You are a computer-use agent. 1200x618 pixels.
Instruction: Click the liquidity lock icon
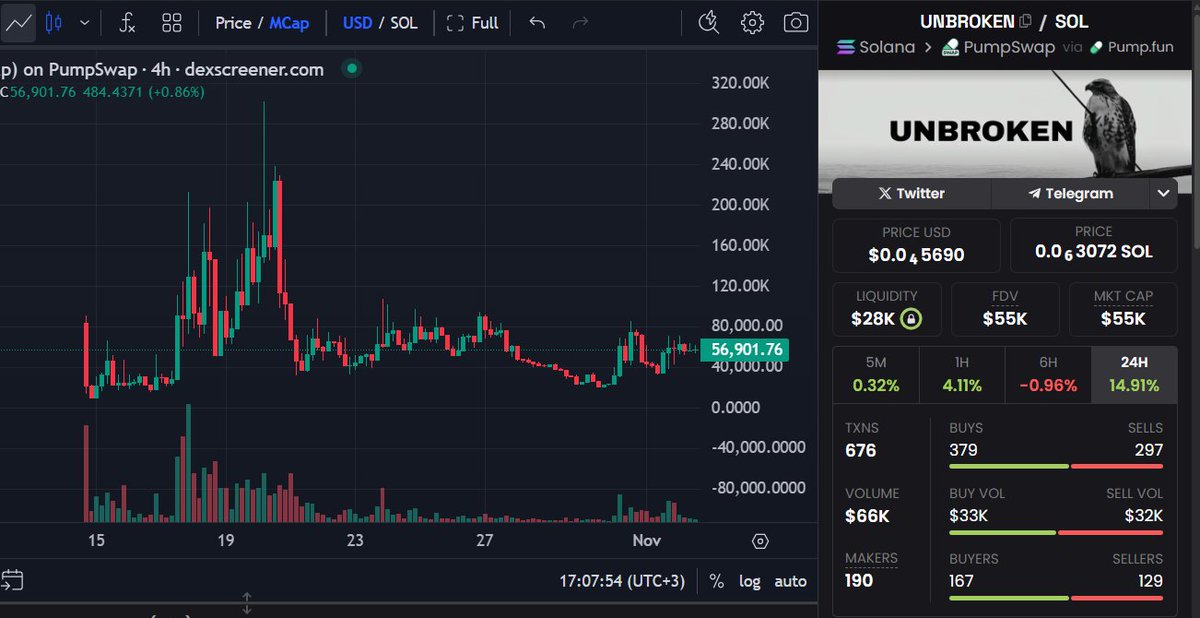click(910, 319)
